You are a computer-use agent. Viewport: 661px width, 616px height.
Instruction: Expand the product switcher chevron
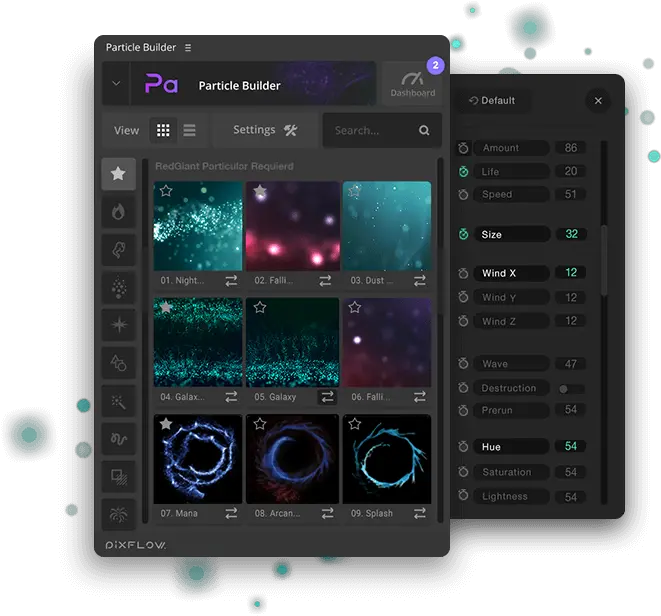[x=116, y=83]
